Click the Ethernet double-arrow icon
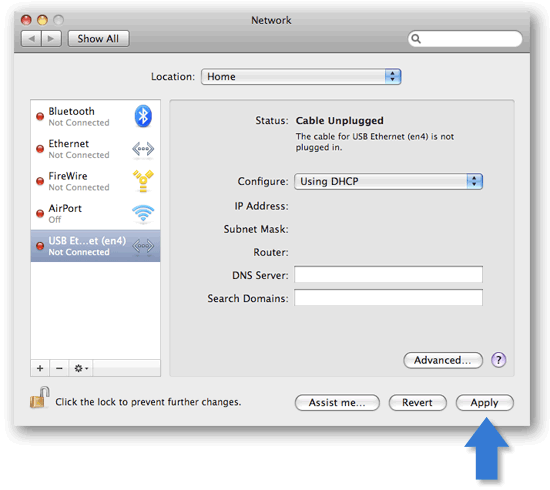 tap(143, 149)
